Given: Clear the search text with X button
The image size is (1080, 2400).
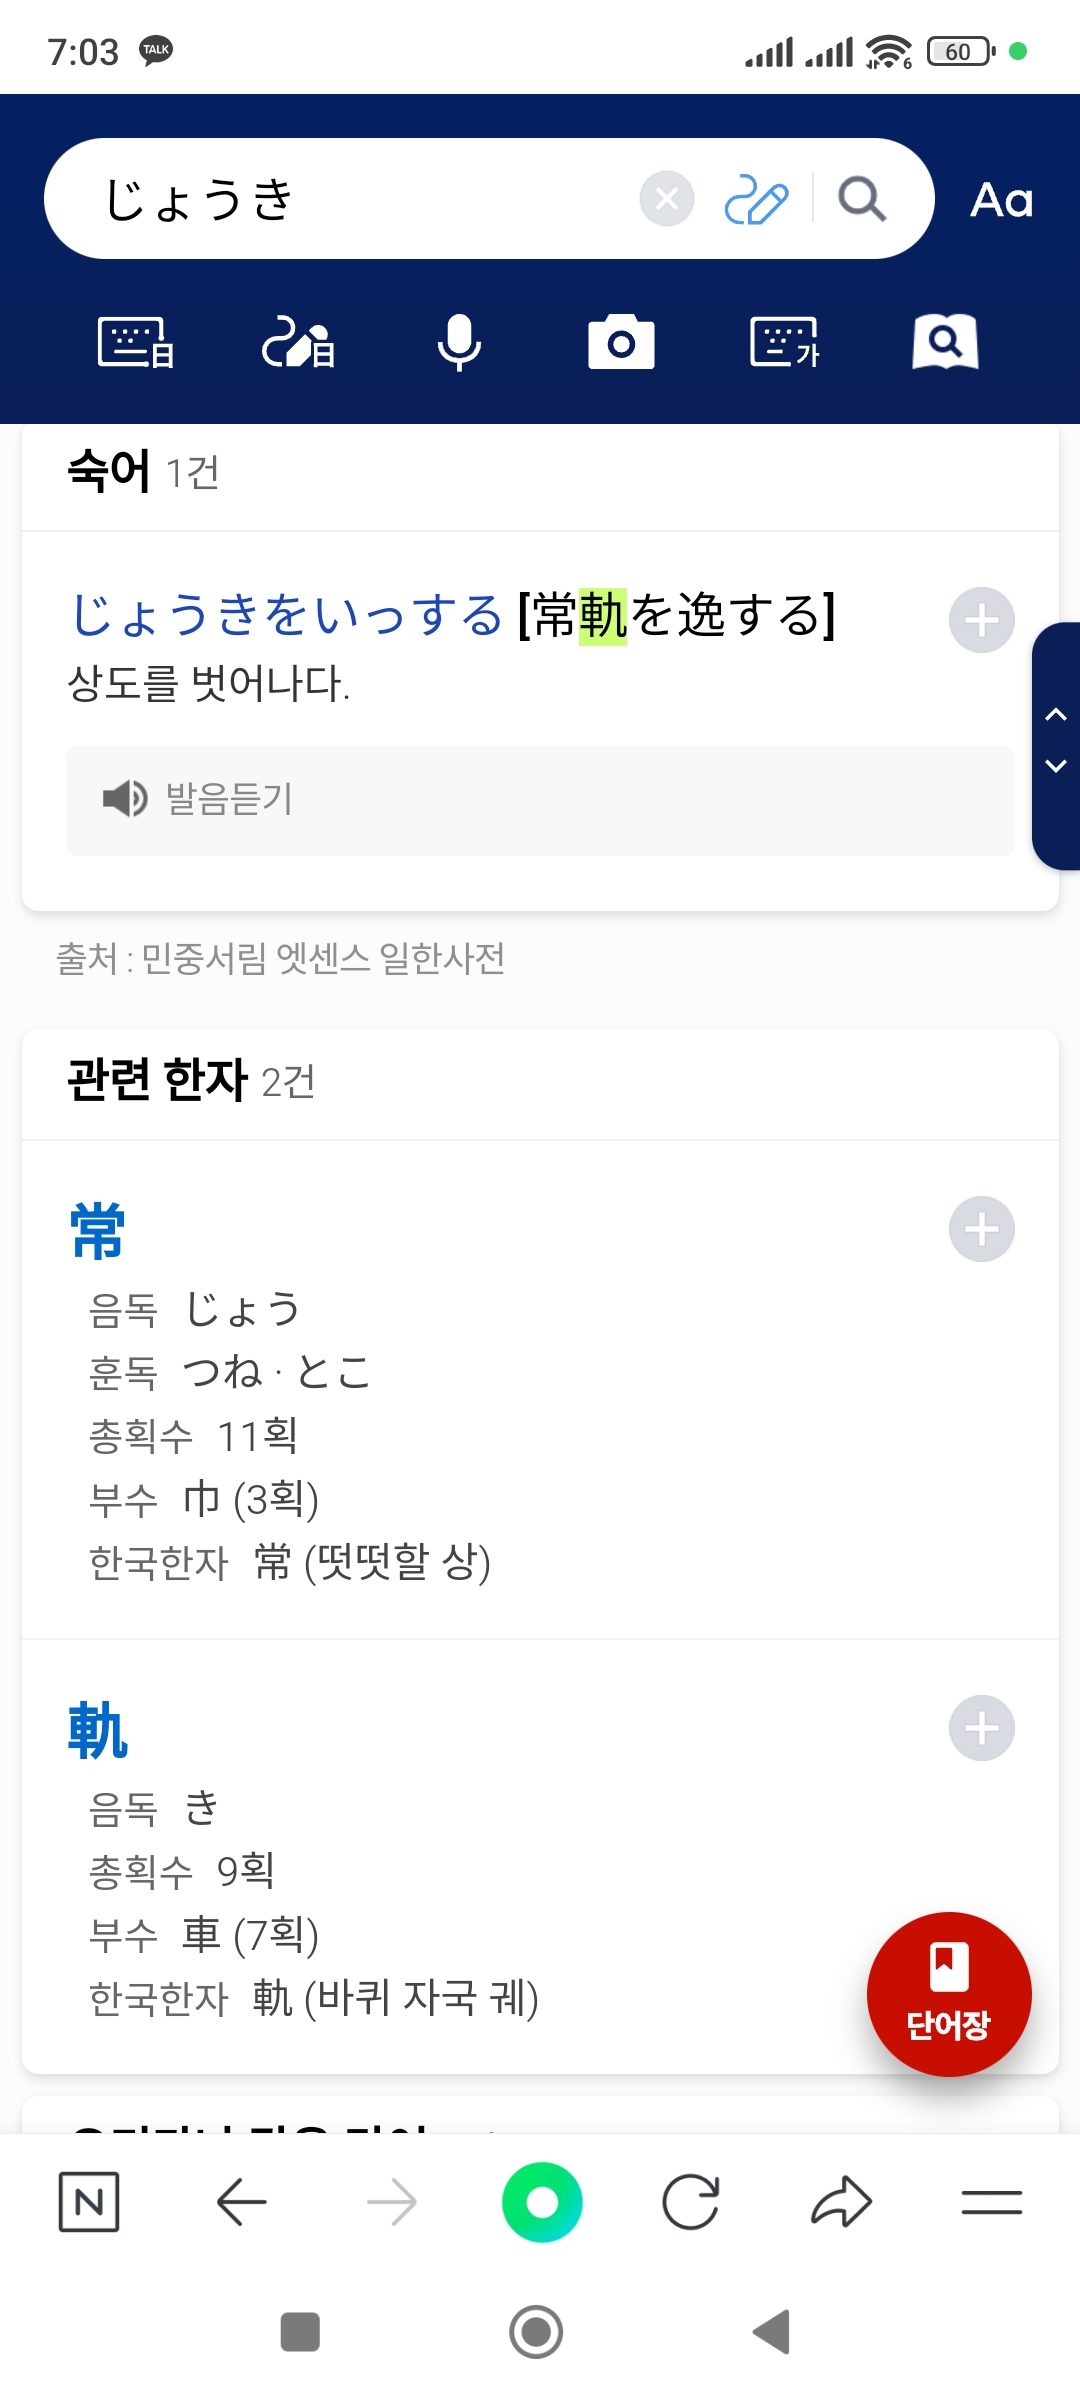Looking at the screenshot, I should [667, 199].
